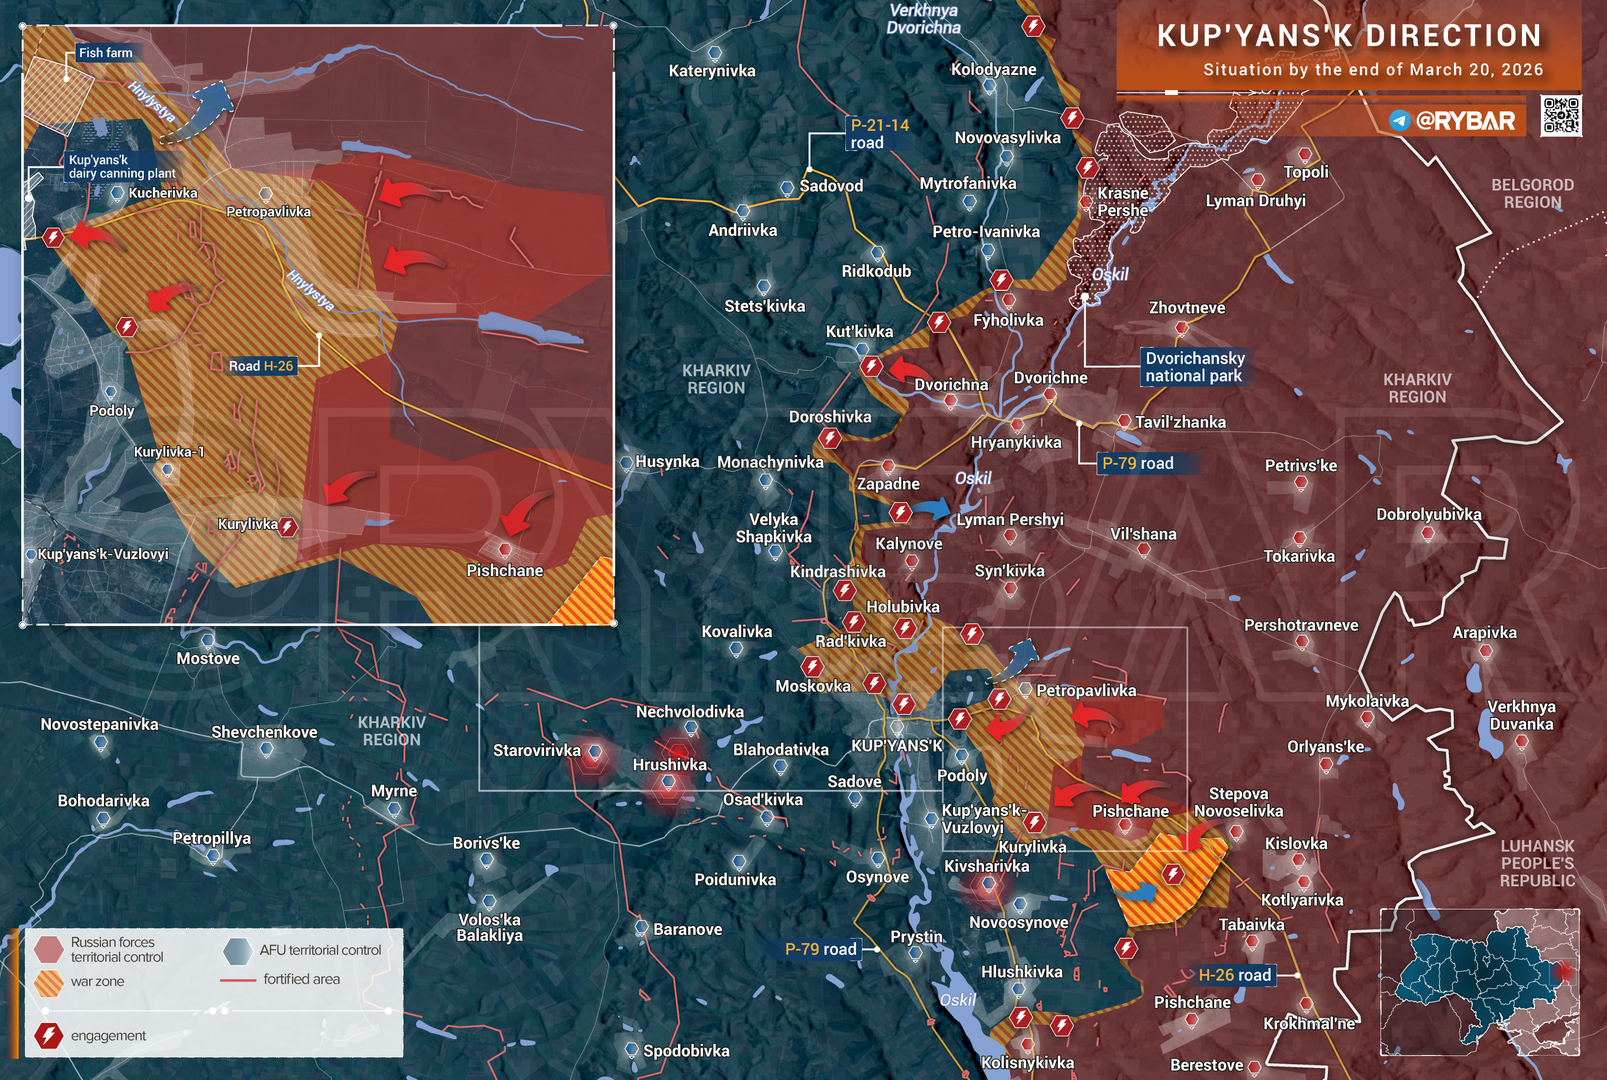Click the H-26 road label near Tabaivka
Viewport: 1607px width, 1080px height.
coord(1235,975)
